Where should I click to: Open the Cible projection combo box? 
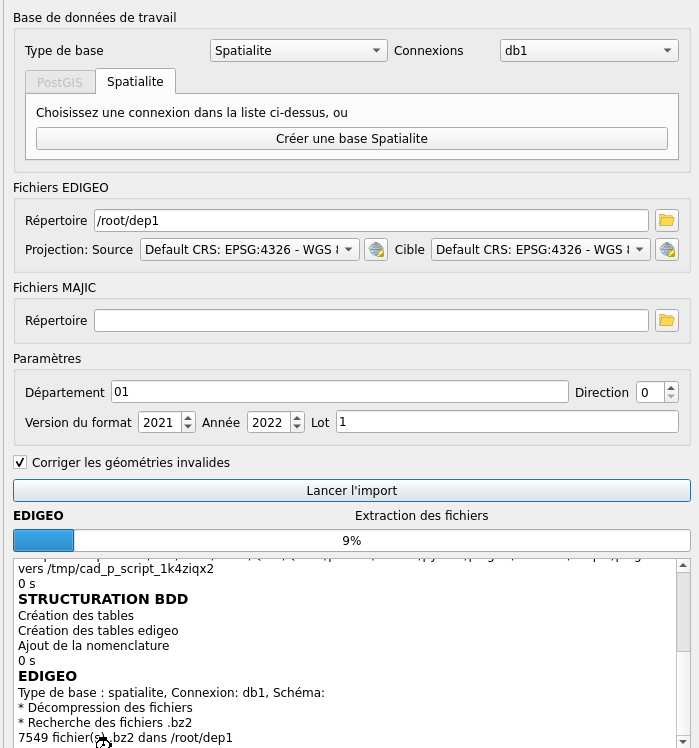[540, 250]
